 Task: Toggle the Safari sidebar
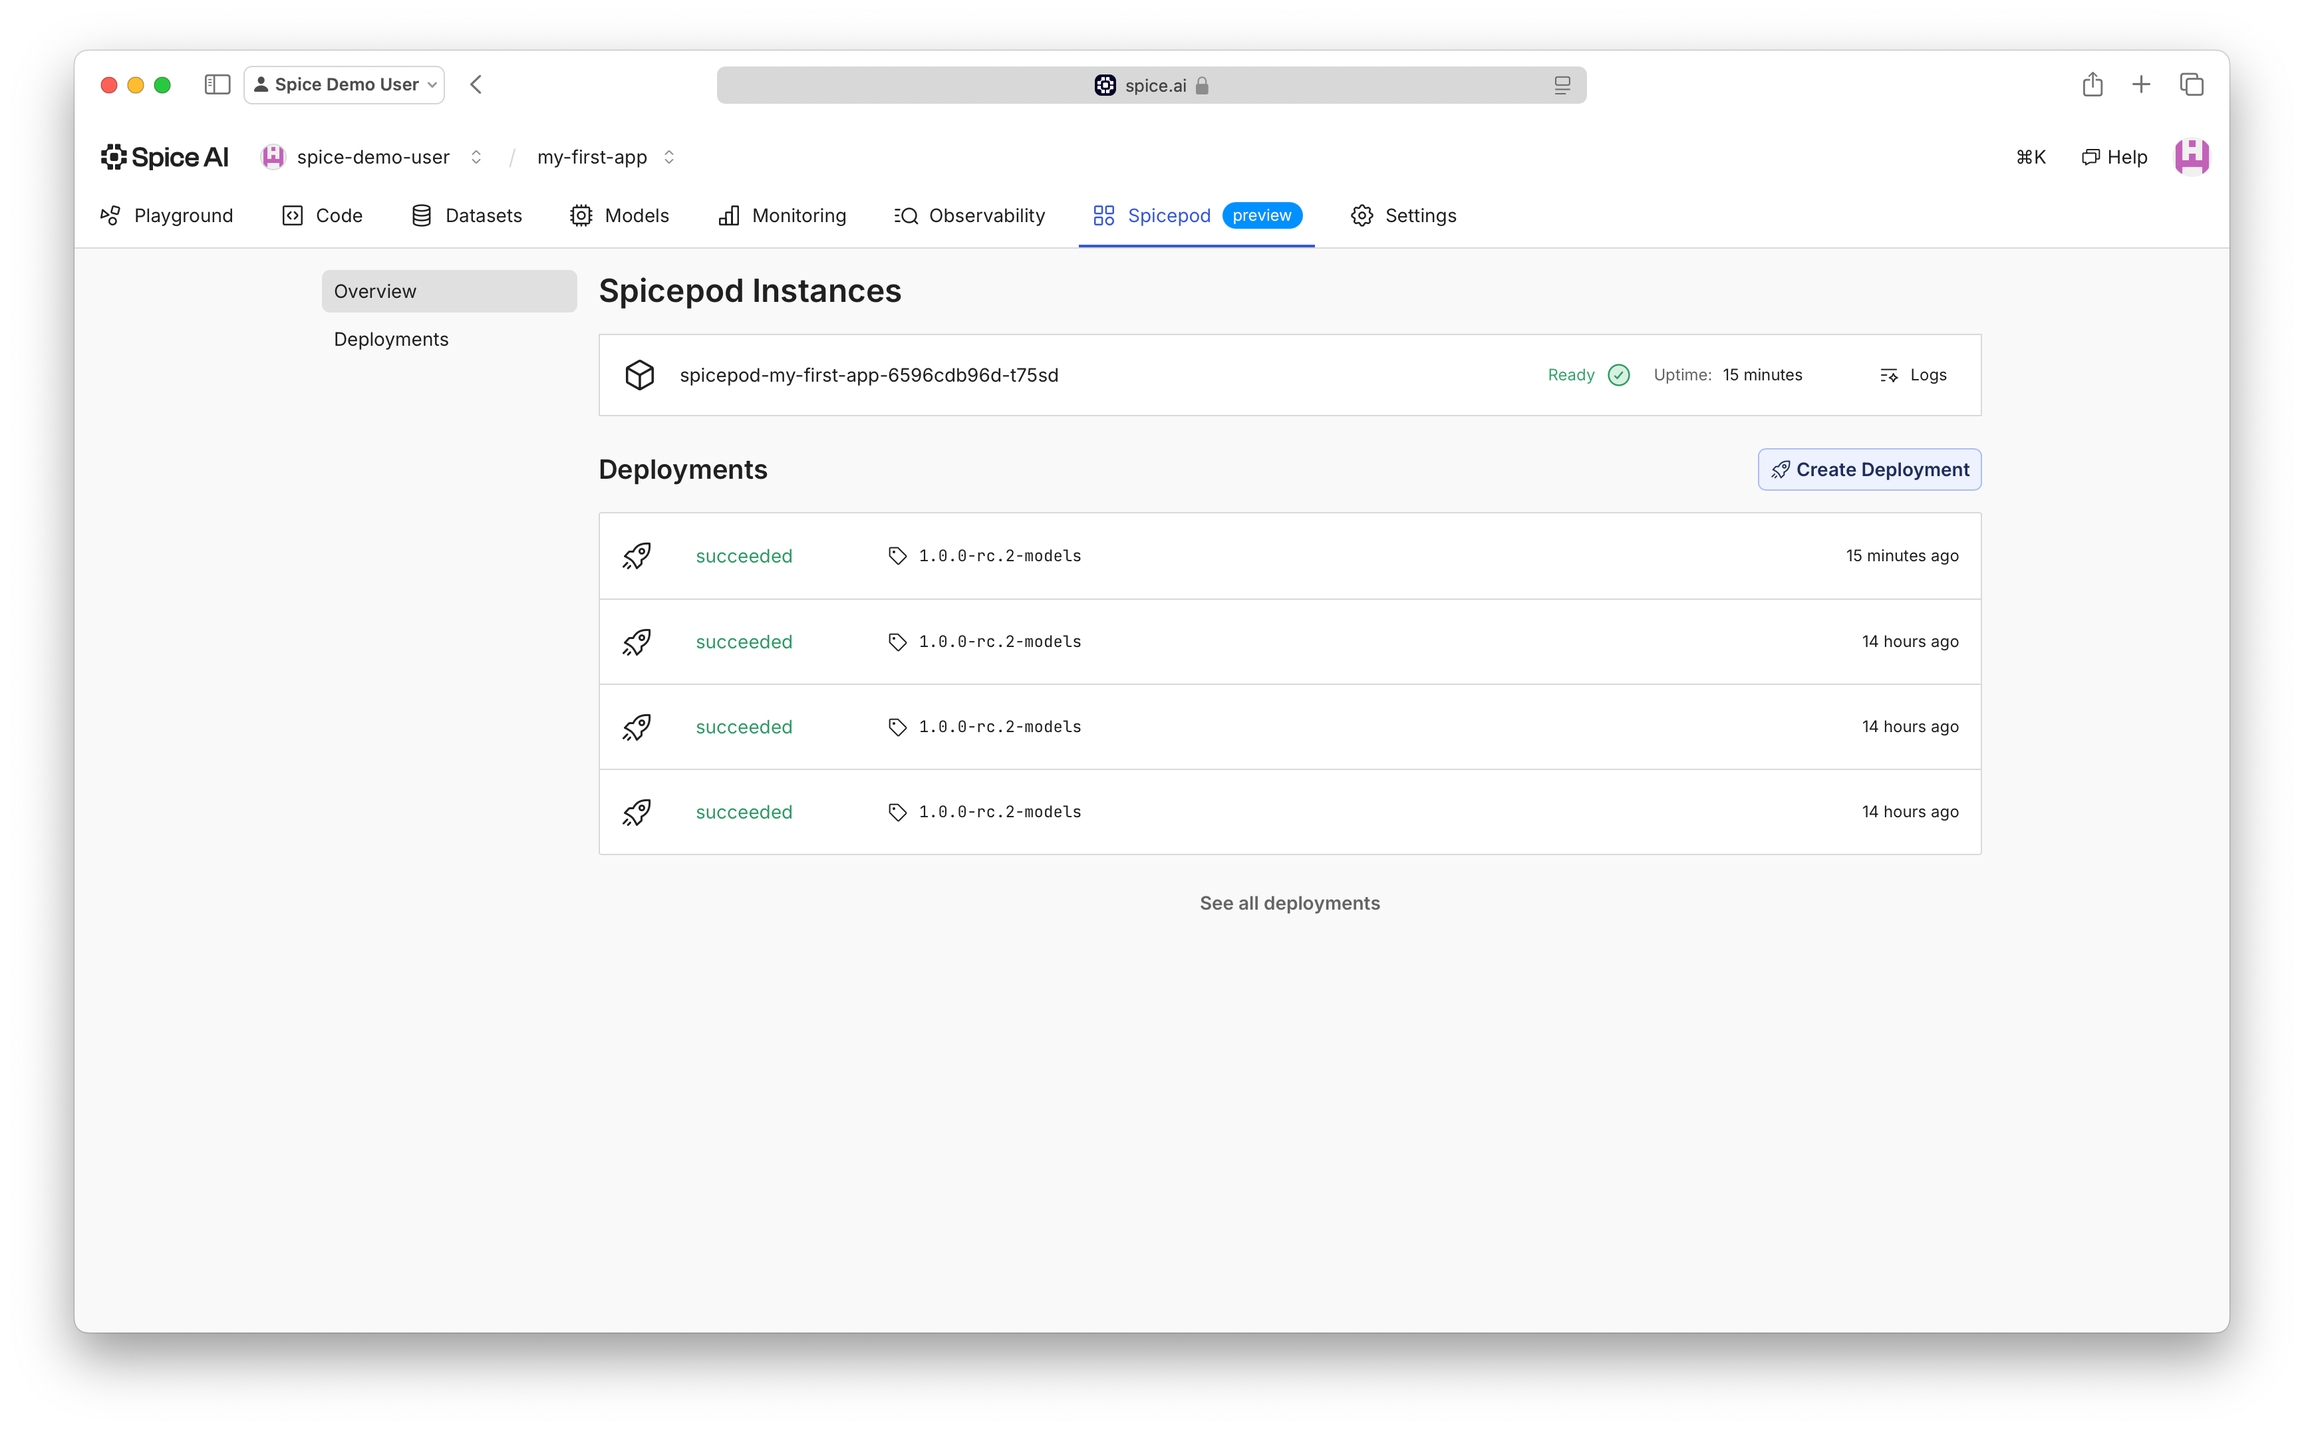point(217,85)
